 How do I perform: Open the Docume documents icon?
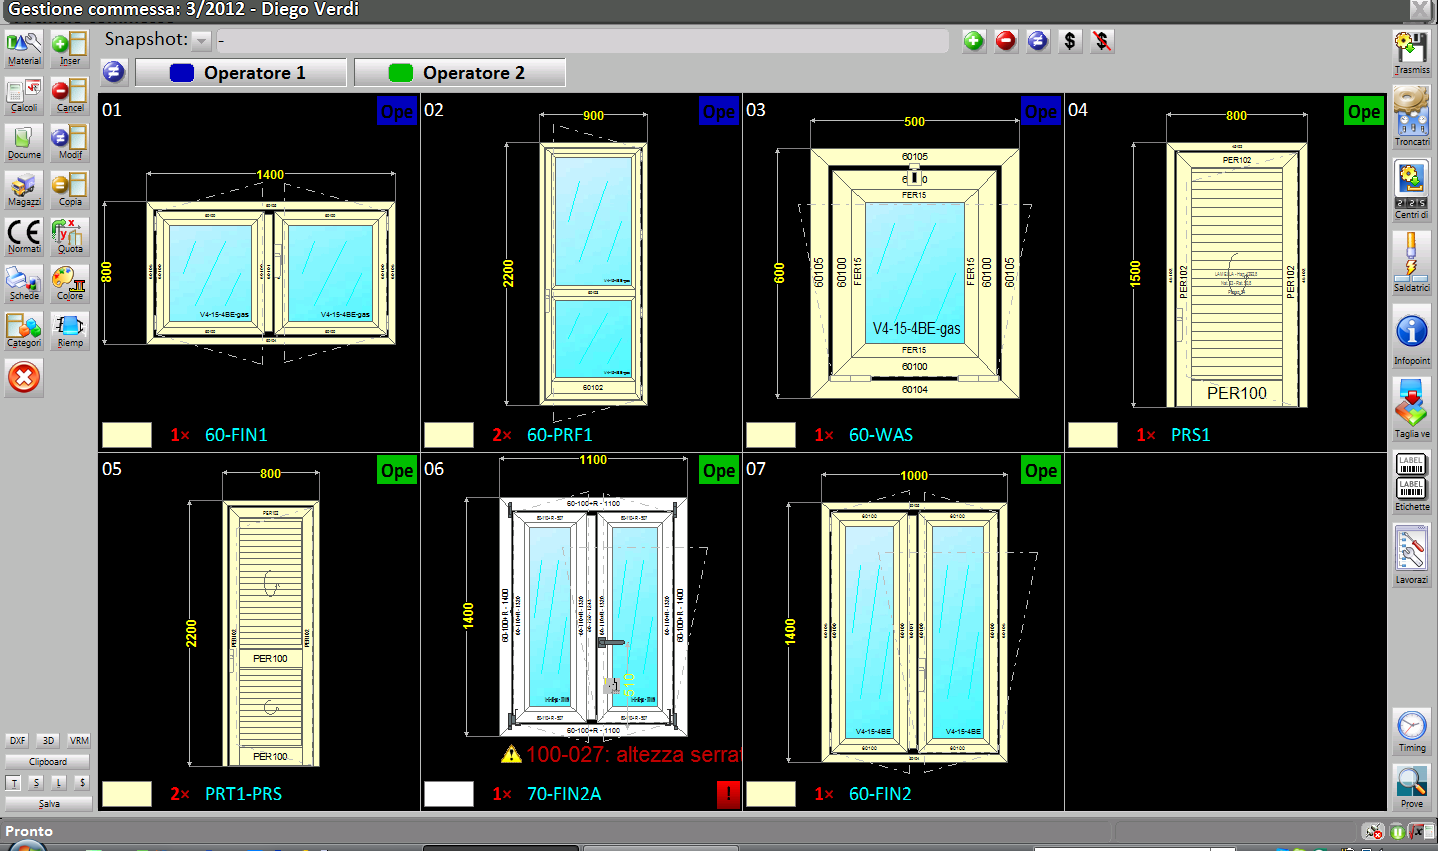tap(24, 143)
